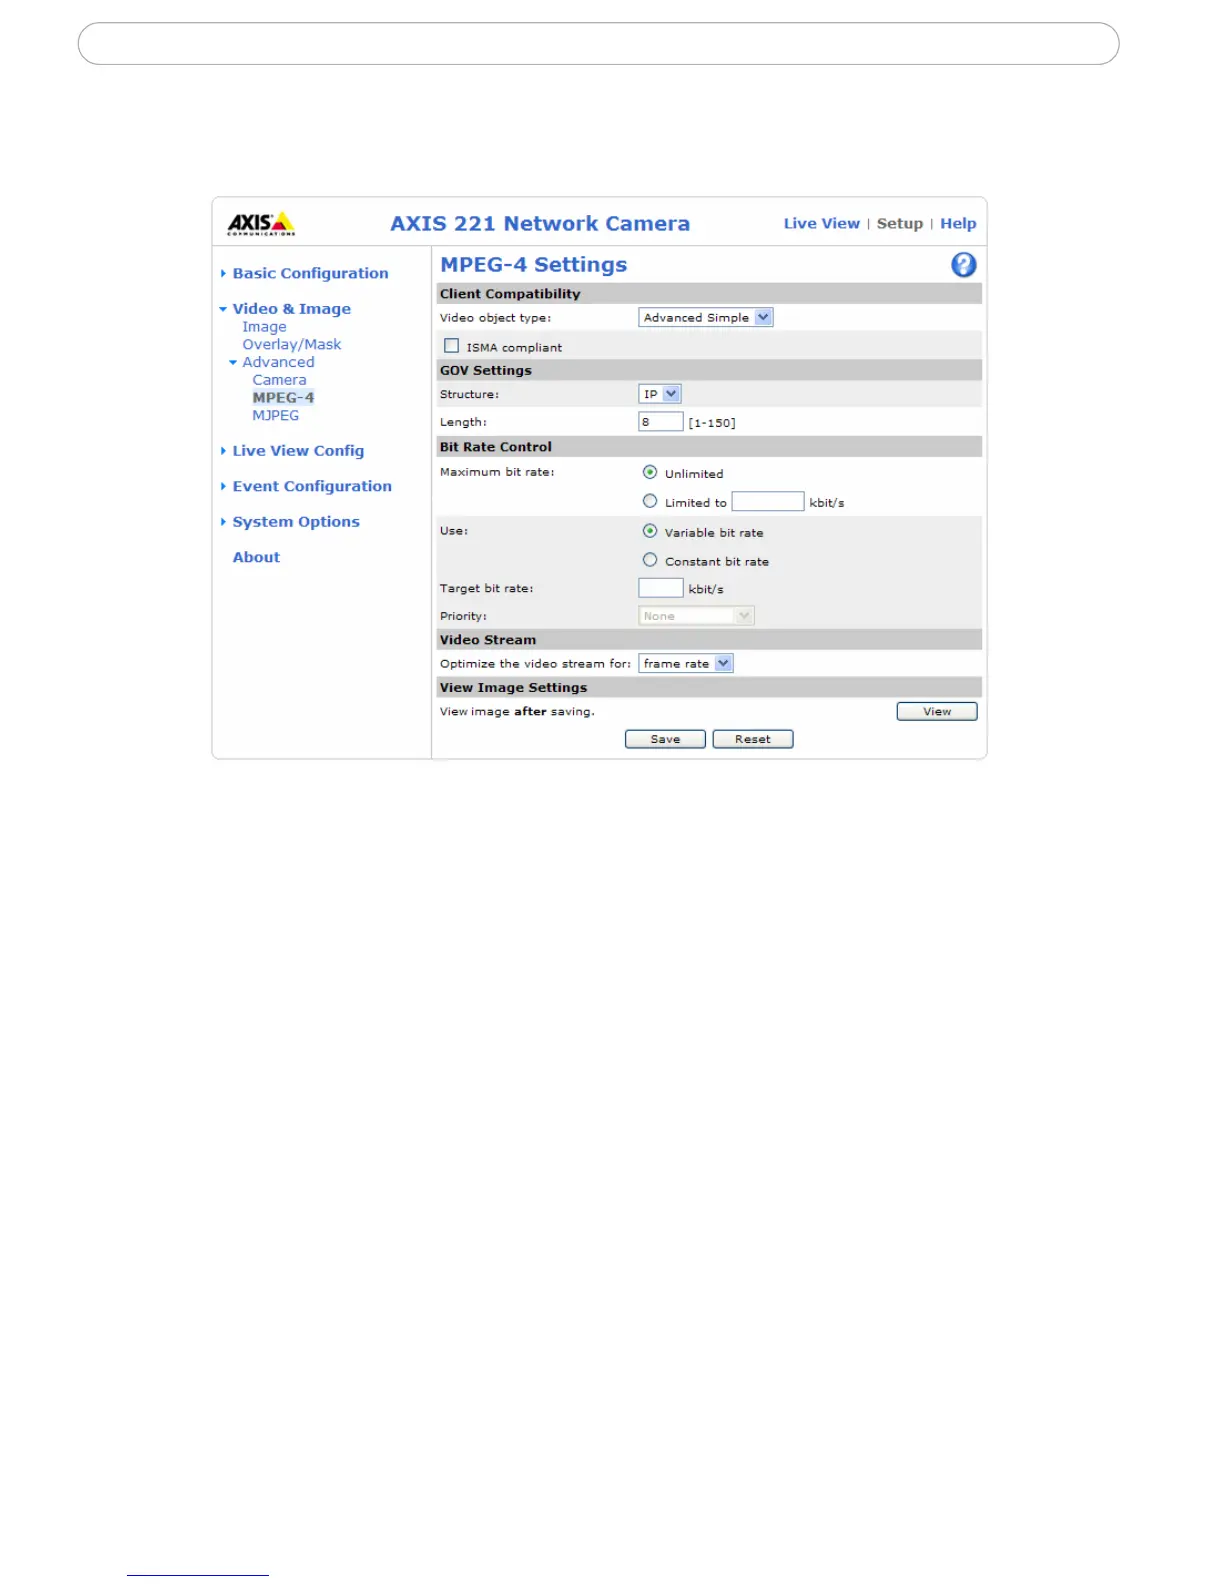Click the Target bit rate input field

coord(661,588)
